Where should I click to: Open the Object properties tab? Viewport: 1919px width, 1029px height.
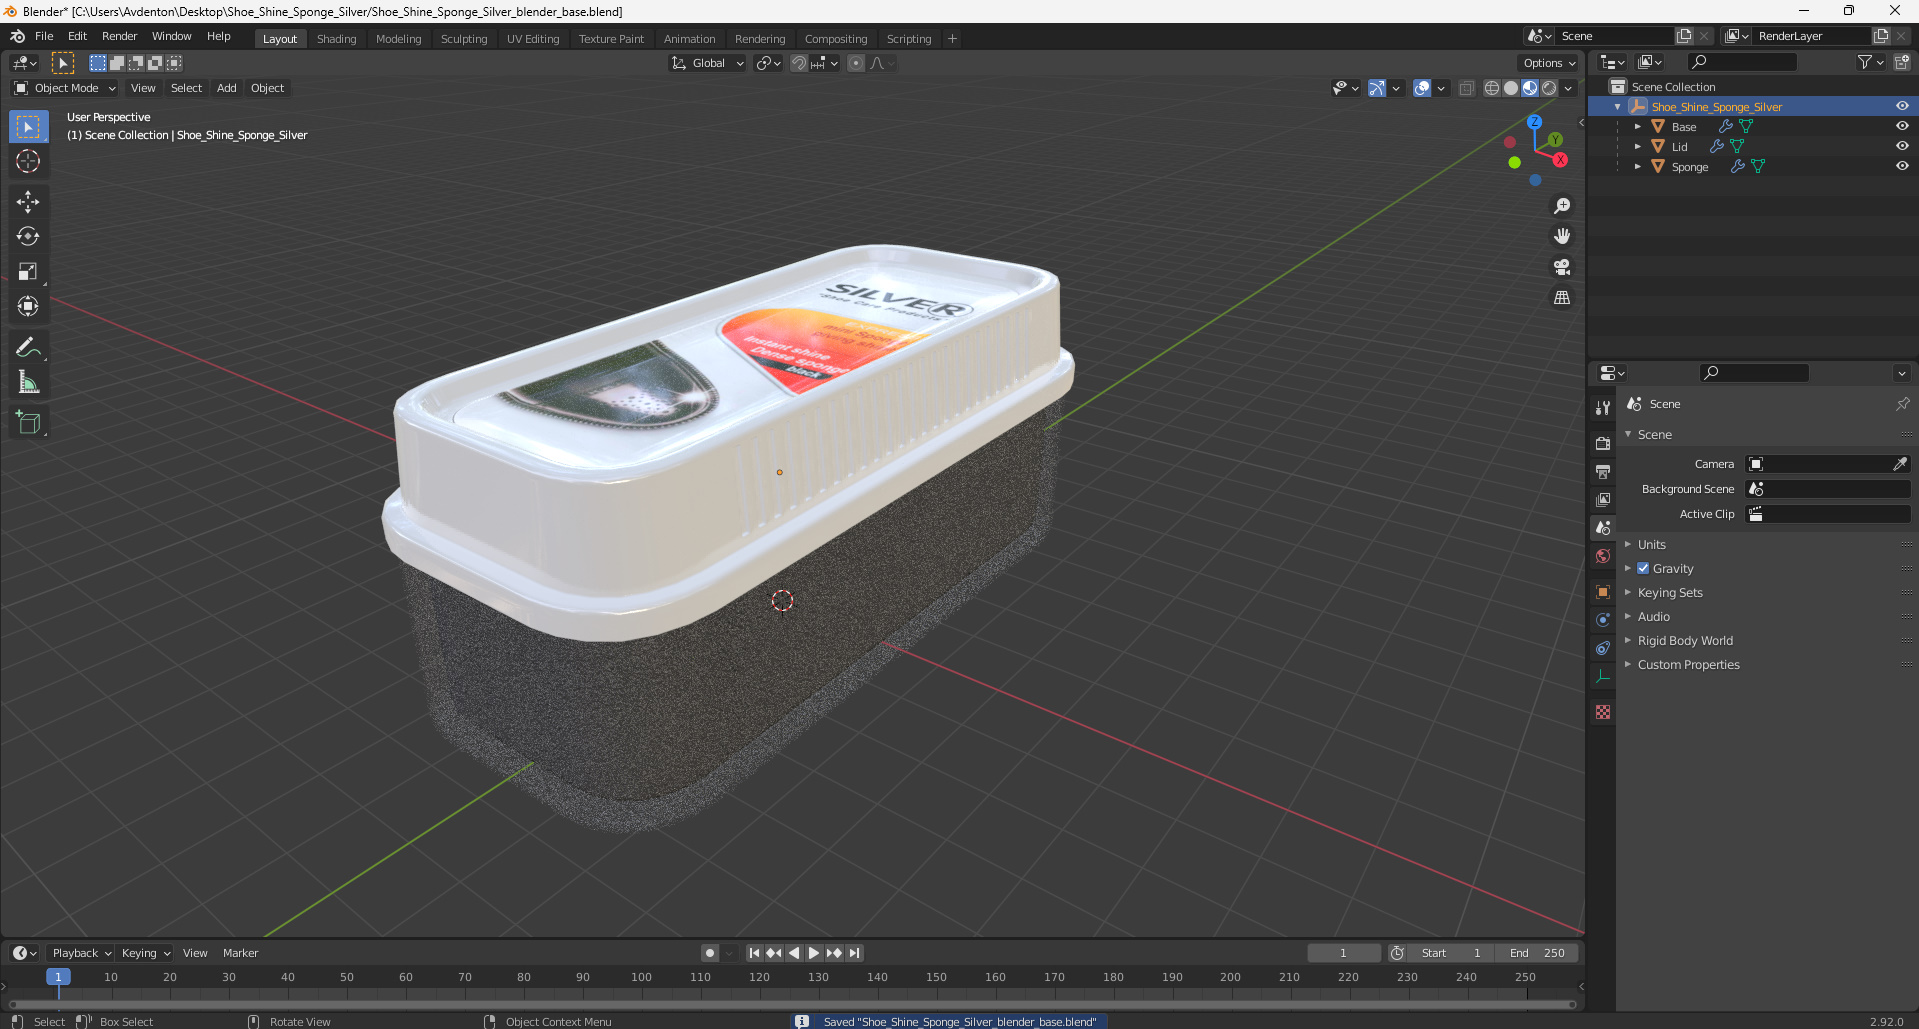(1603, 592)
